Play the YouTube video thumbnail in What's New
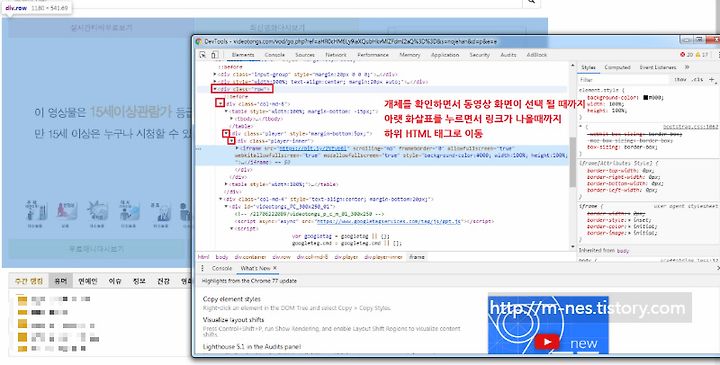Viewport: 720px width, 365px height. click(x=546, y=342)
